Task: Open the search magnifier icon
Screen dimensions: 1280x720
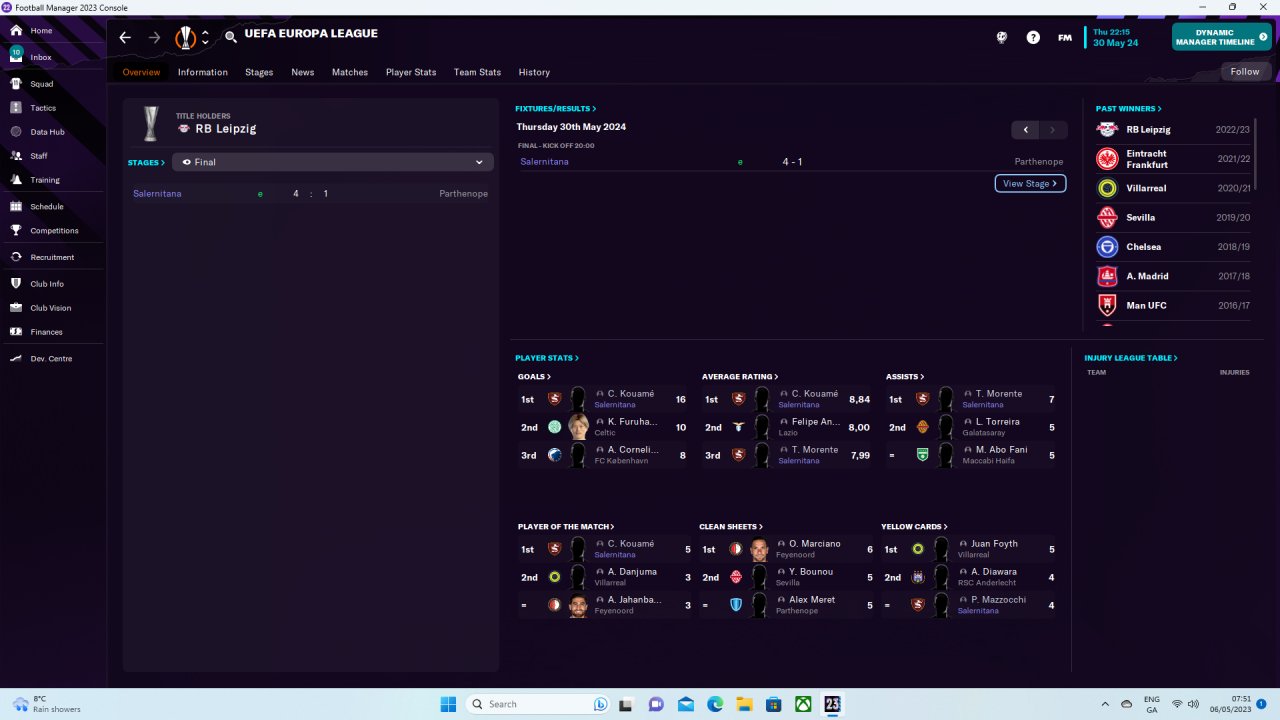Action: (231, 37)
